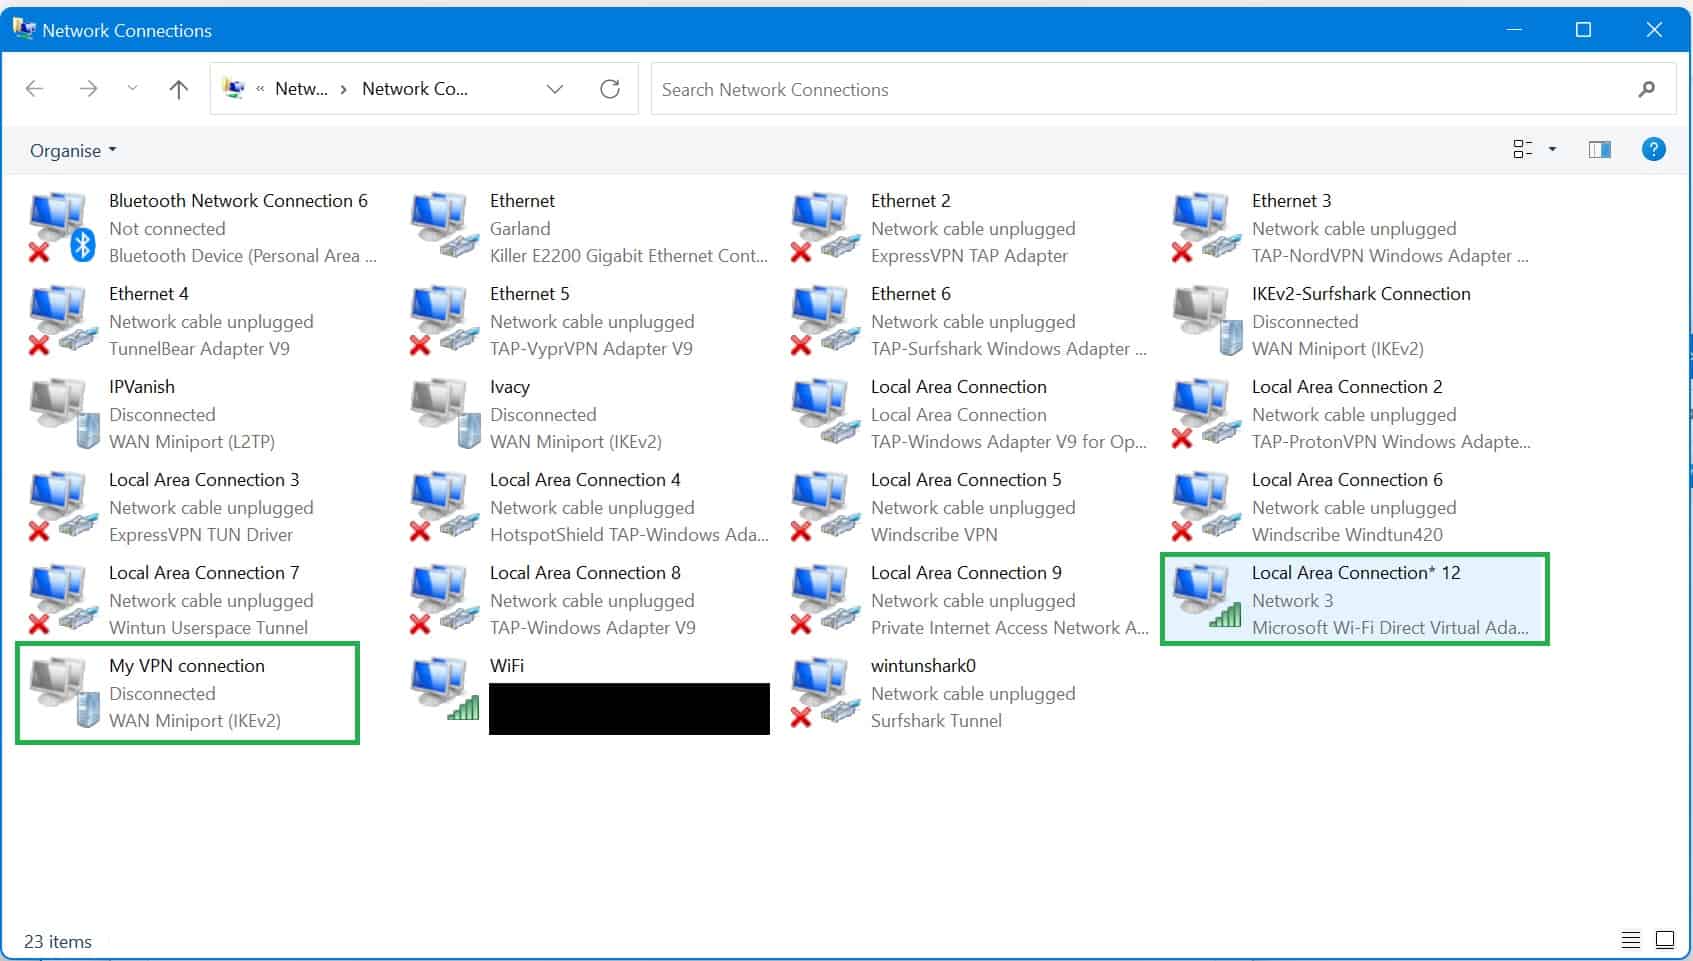Go up one folder level
This screenshot has width=1693, height=961.
pos(179,89)
